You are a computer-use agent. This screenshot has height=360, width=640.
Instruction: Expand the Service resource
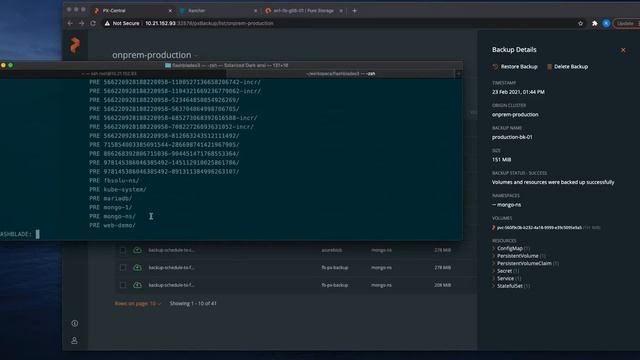click(x=493, y=278)
